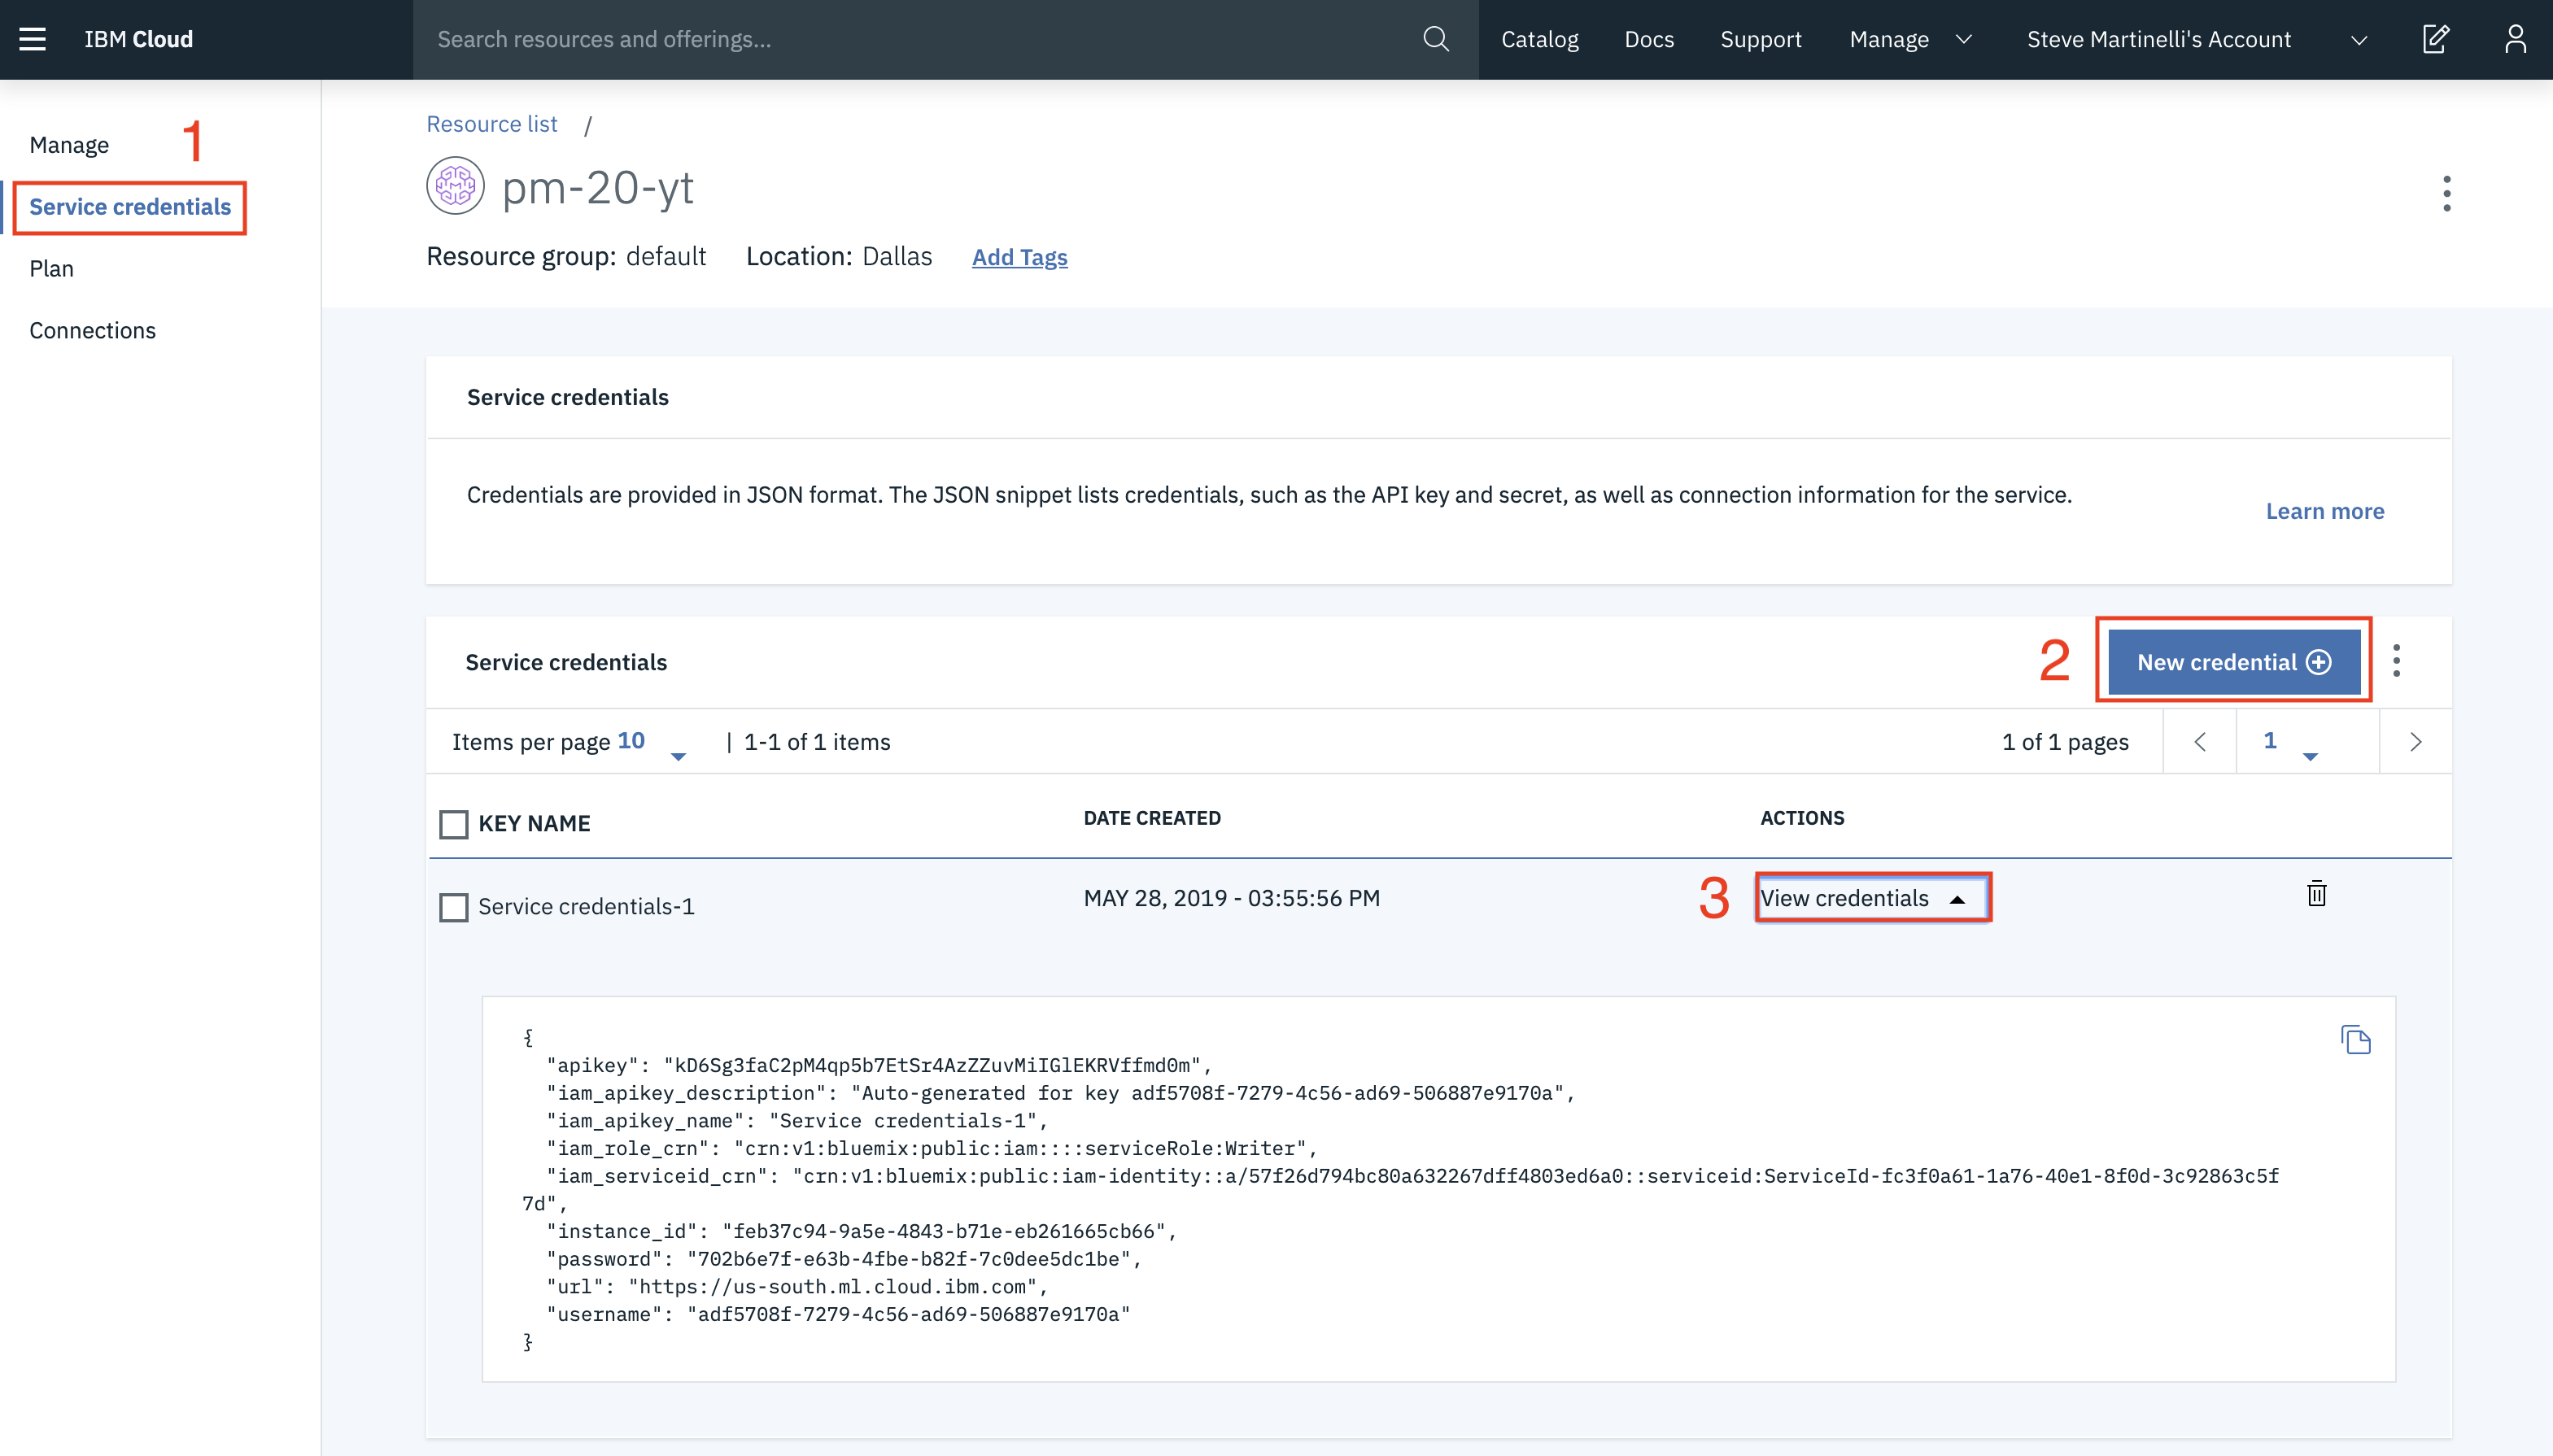Select the Service credentials-1 checkbox

click(x=454, y=907)
